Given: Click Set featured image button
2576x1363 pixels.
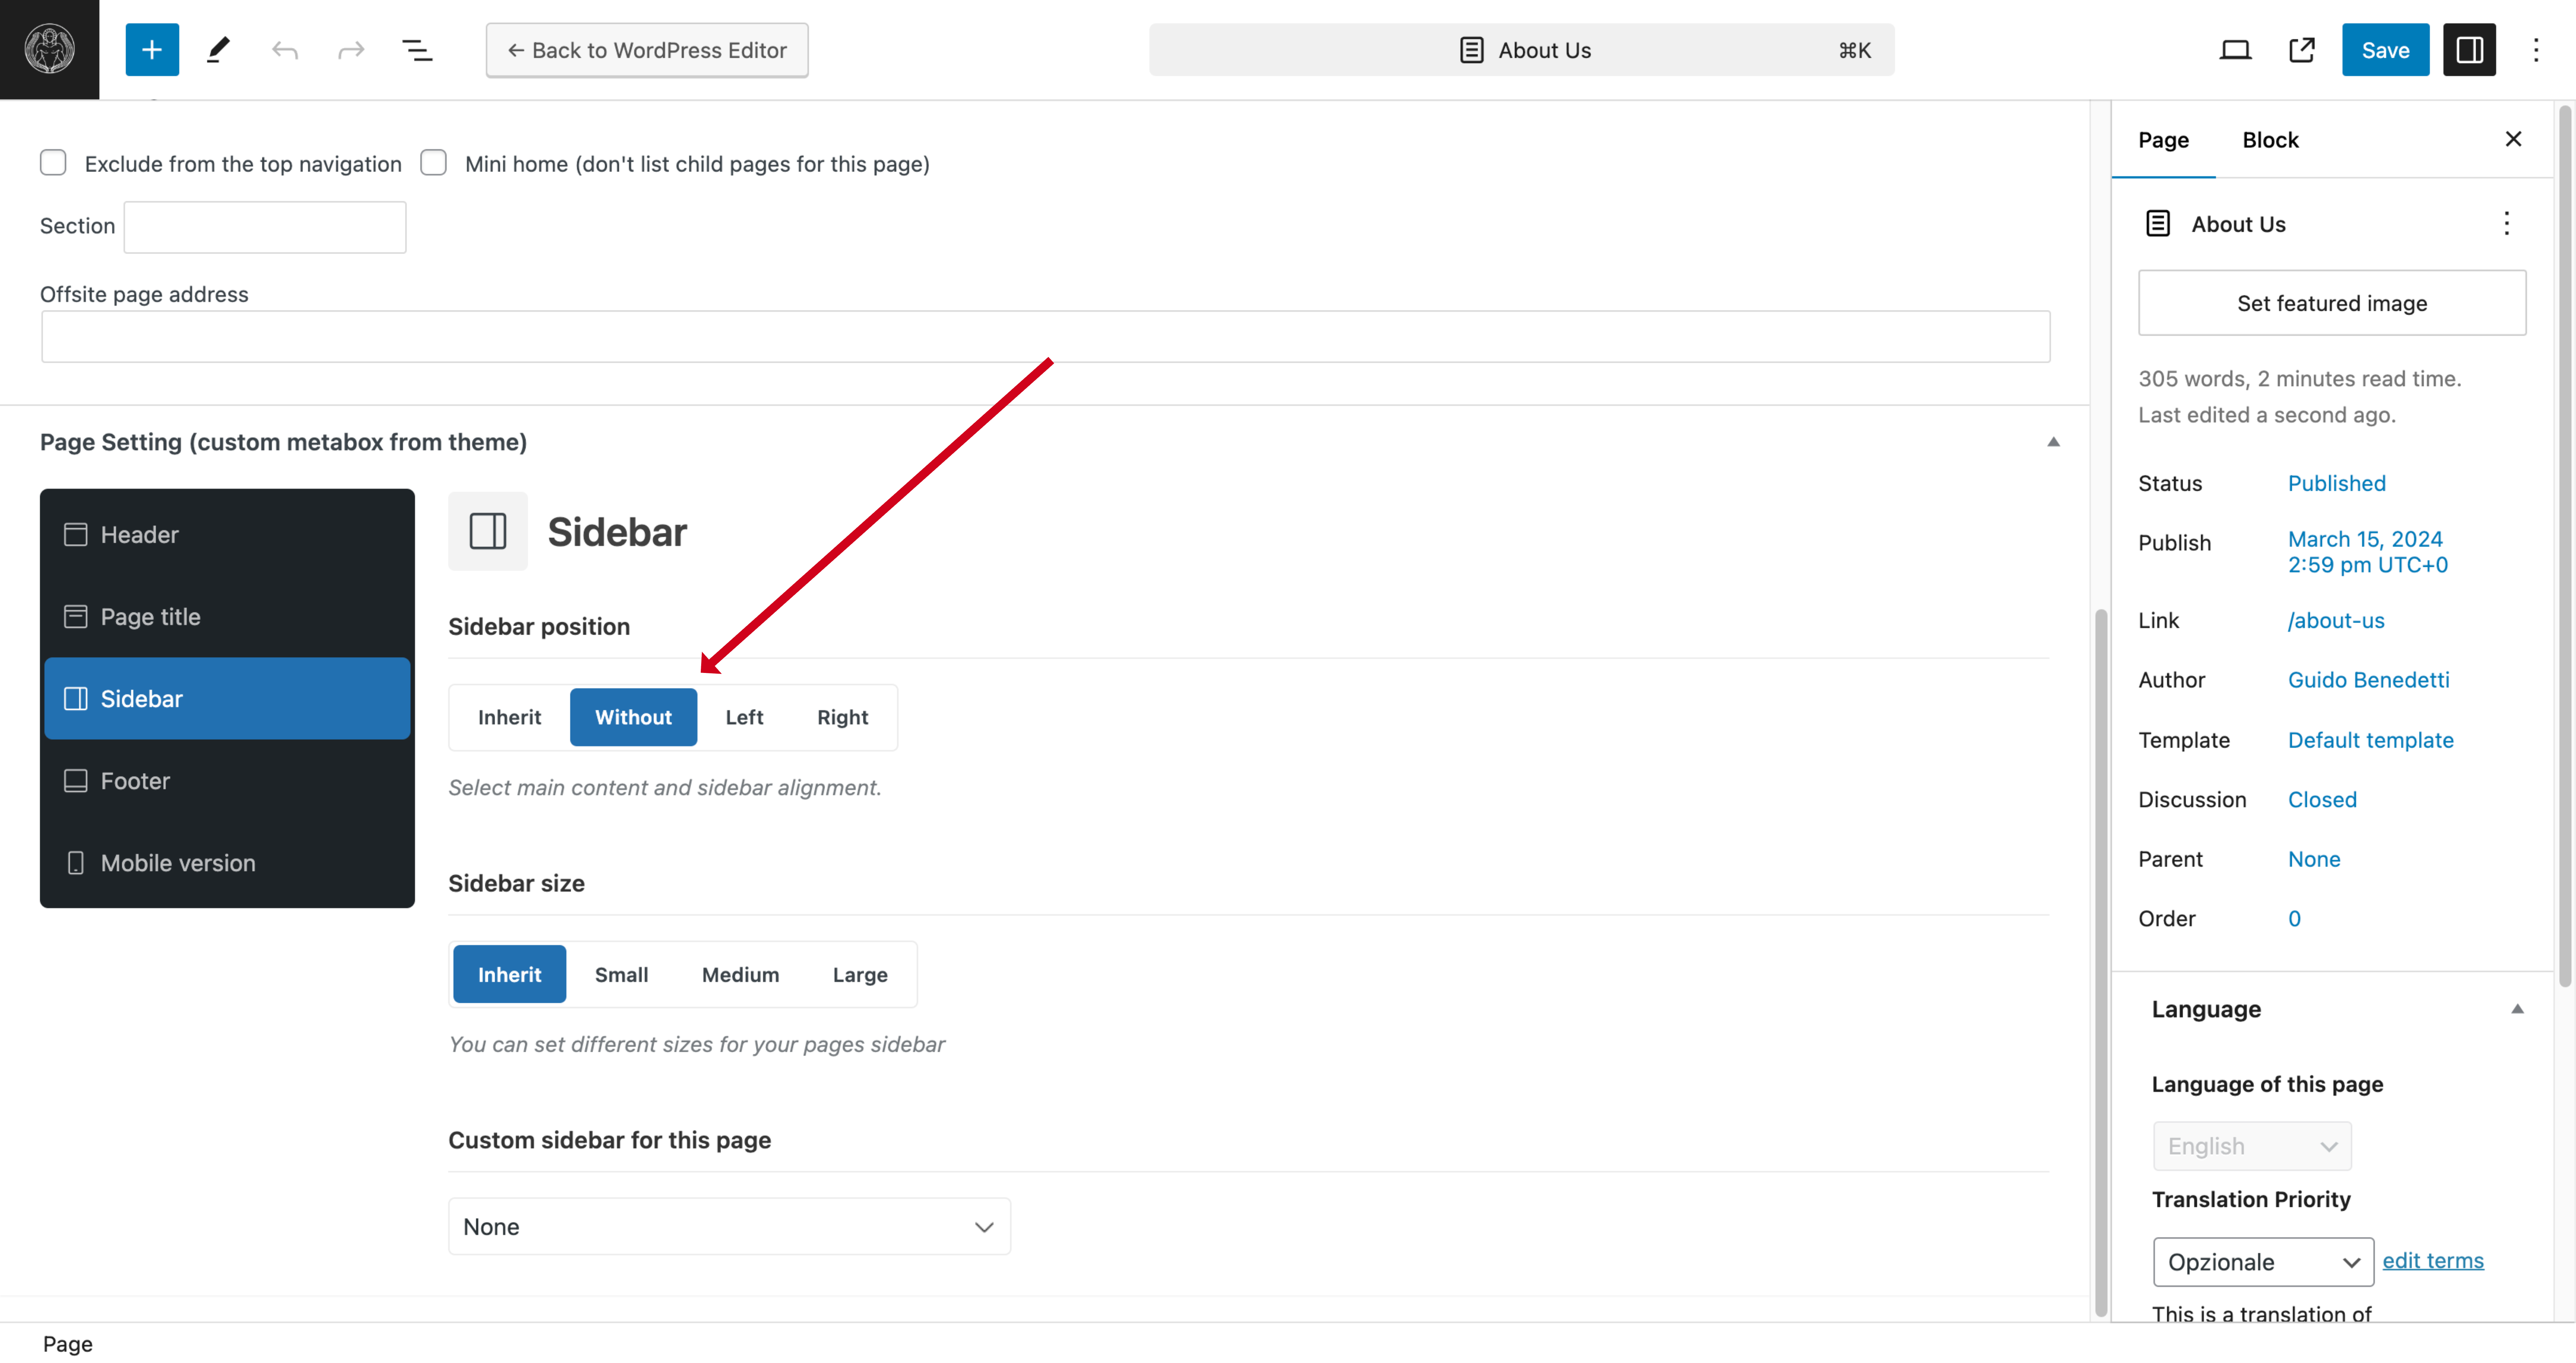Looking at the screenshot, I should click(x=2332, y=303).
